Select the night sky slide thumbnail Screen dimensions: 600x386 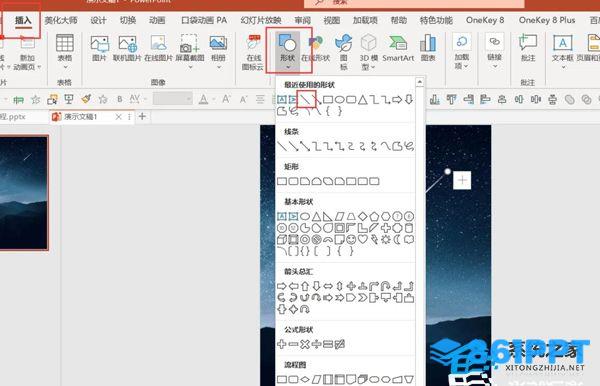pyautogui.click(x=24, y=193)
